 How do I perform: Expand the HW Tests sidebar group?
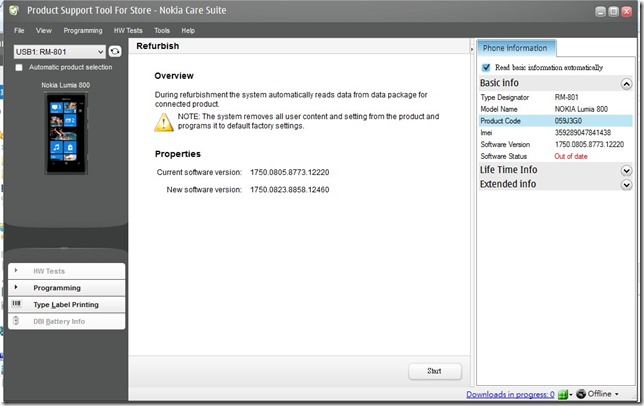(x=67, y=271)
